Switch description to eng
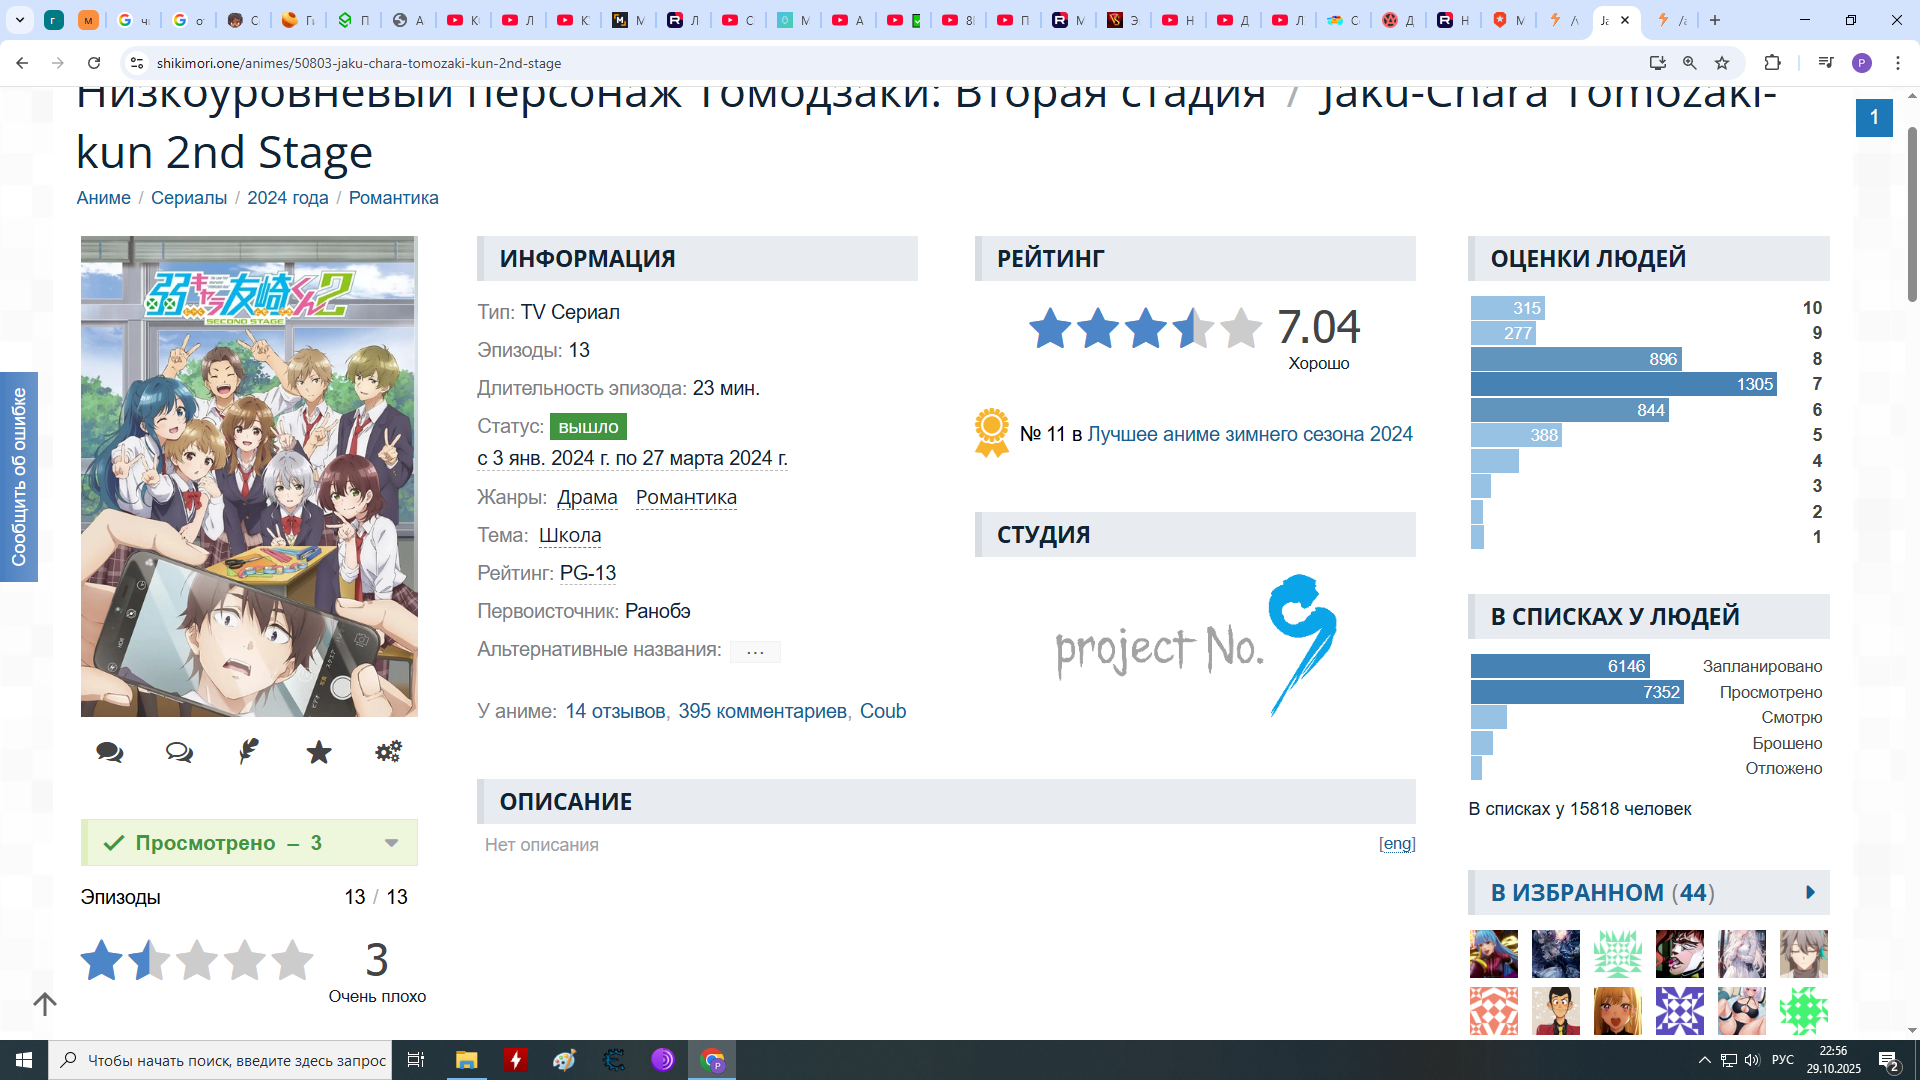 point(1397,843)
